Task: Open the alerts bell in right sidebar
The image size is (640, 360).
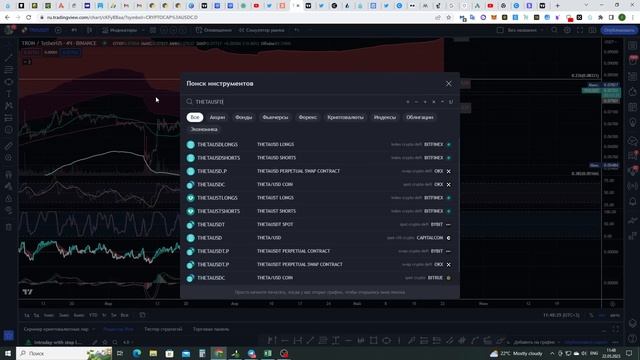Action: 633,201
